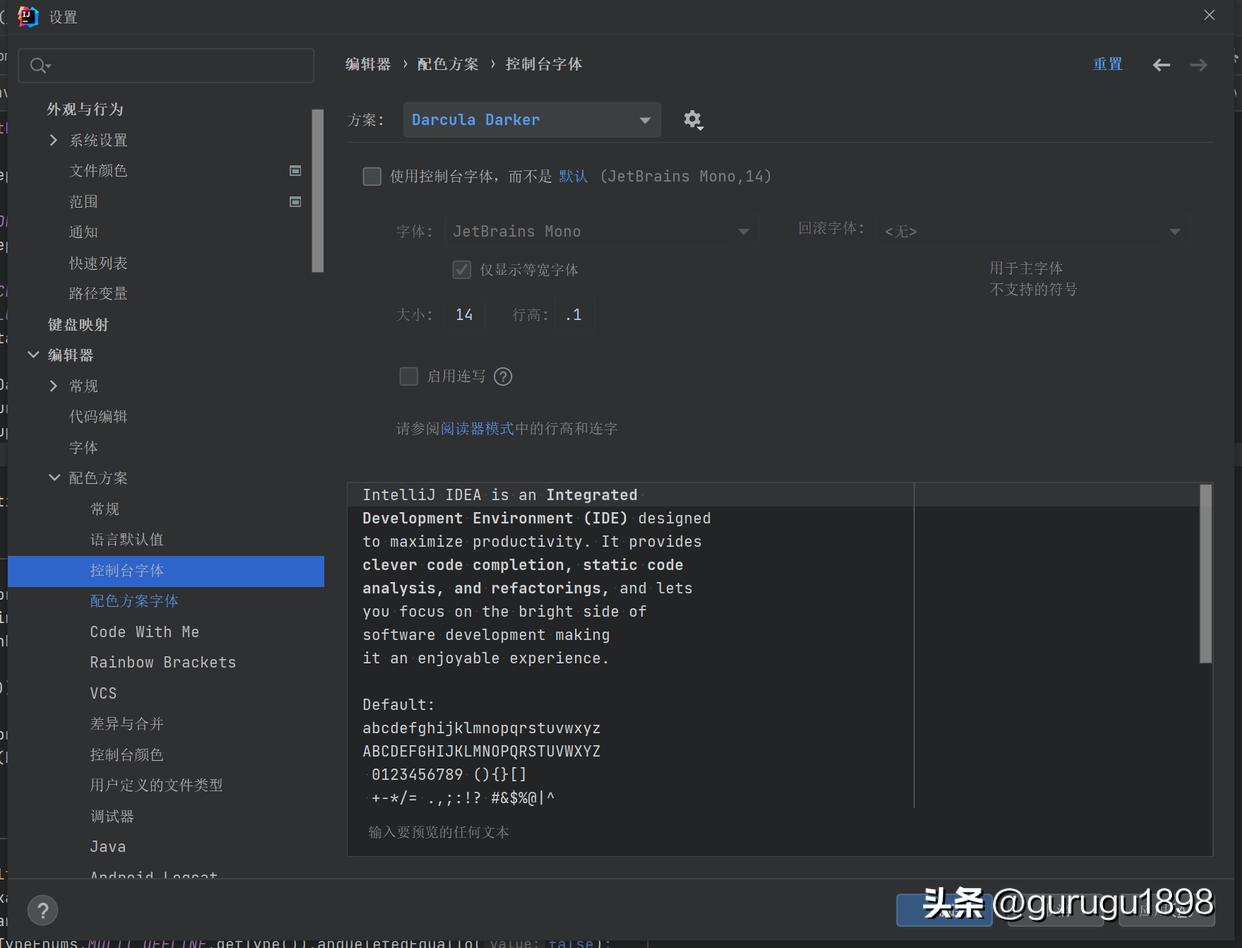1242x948 pixels.
Task: Click the help question mark beside 启用连写
Action: 503,376
